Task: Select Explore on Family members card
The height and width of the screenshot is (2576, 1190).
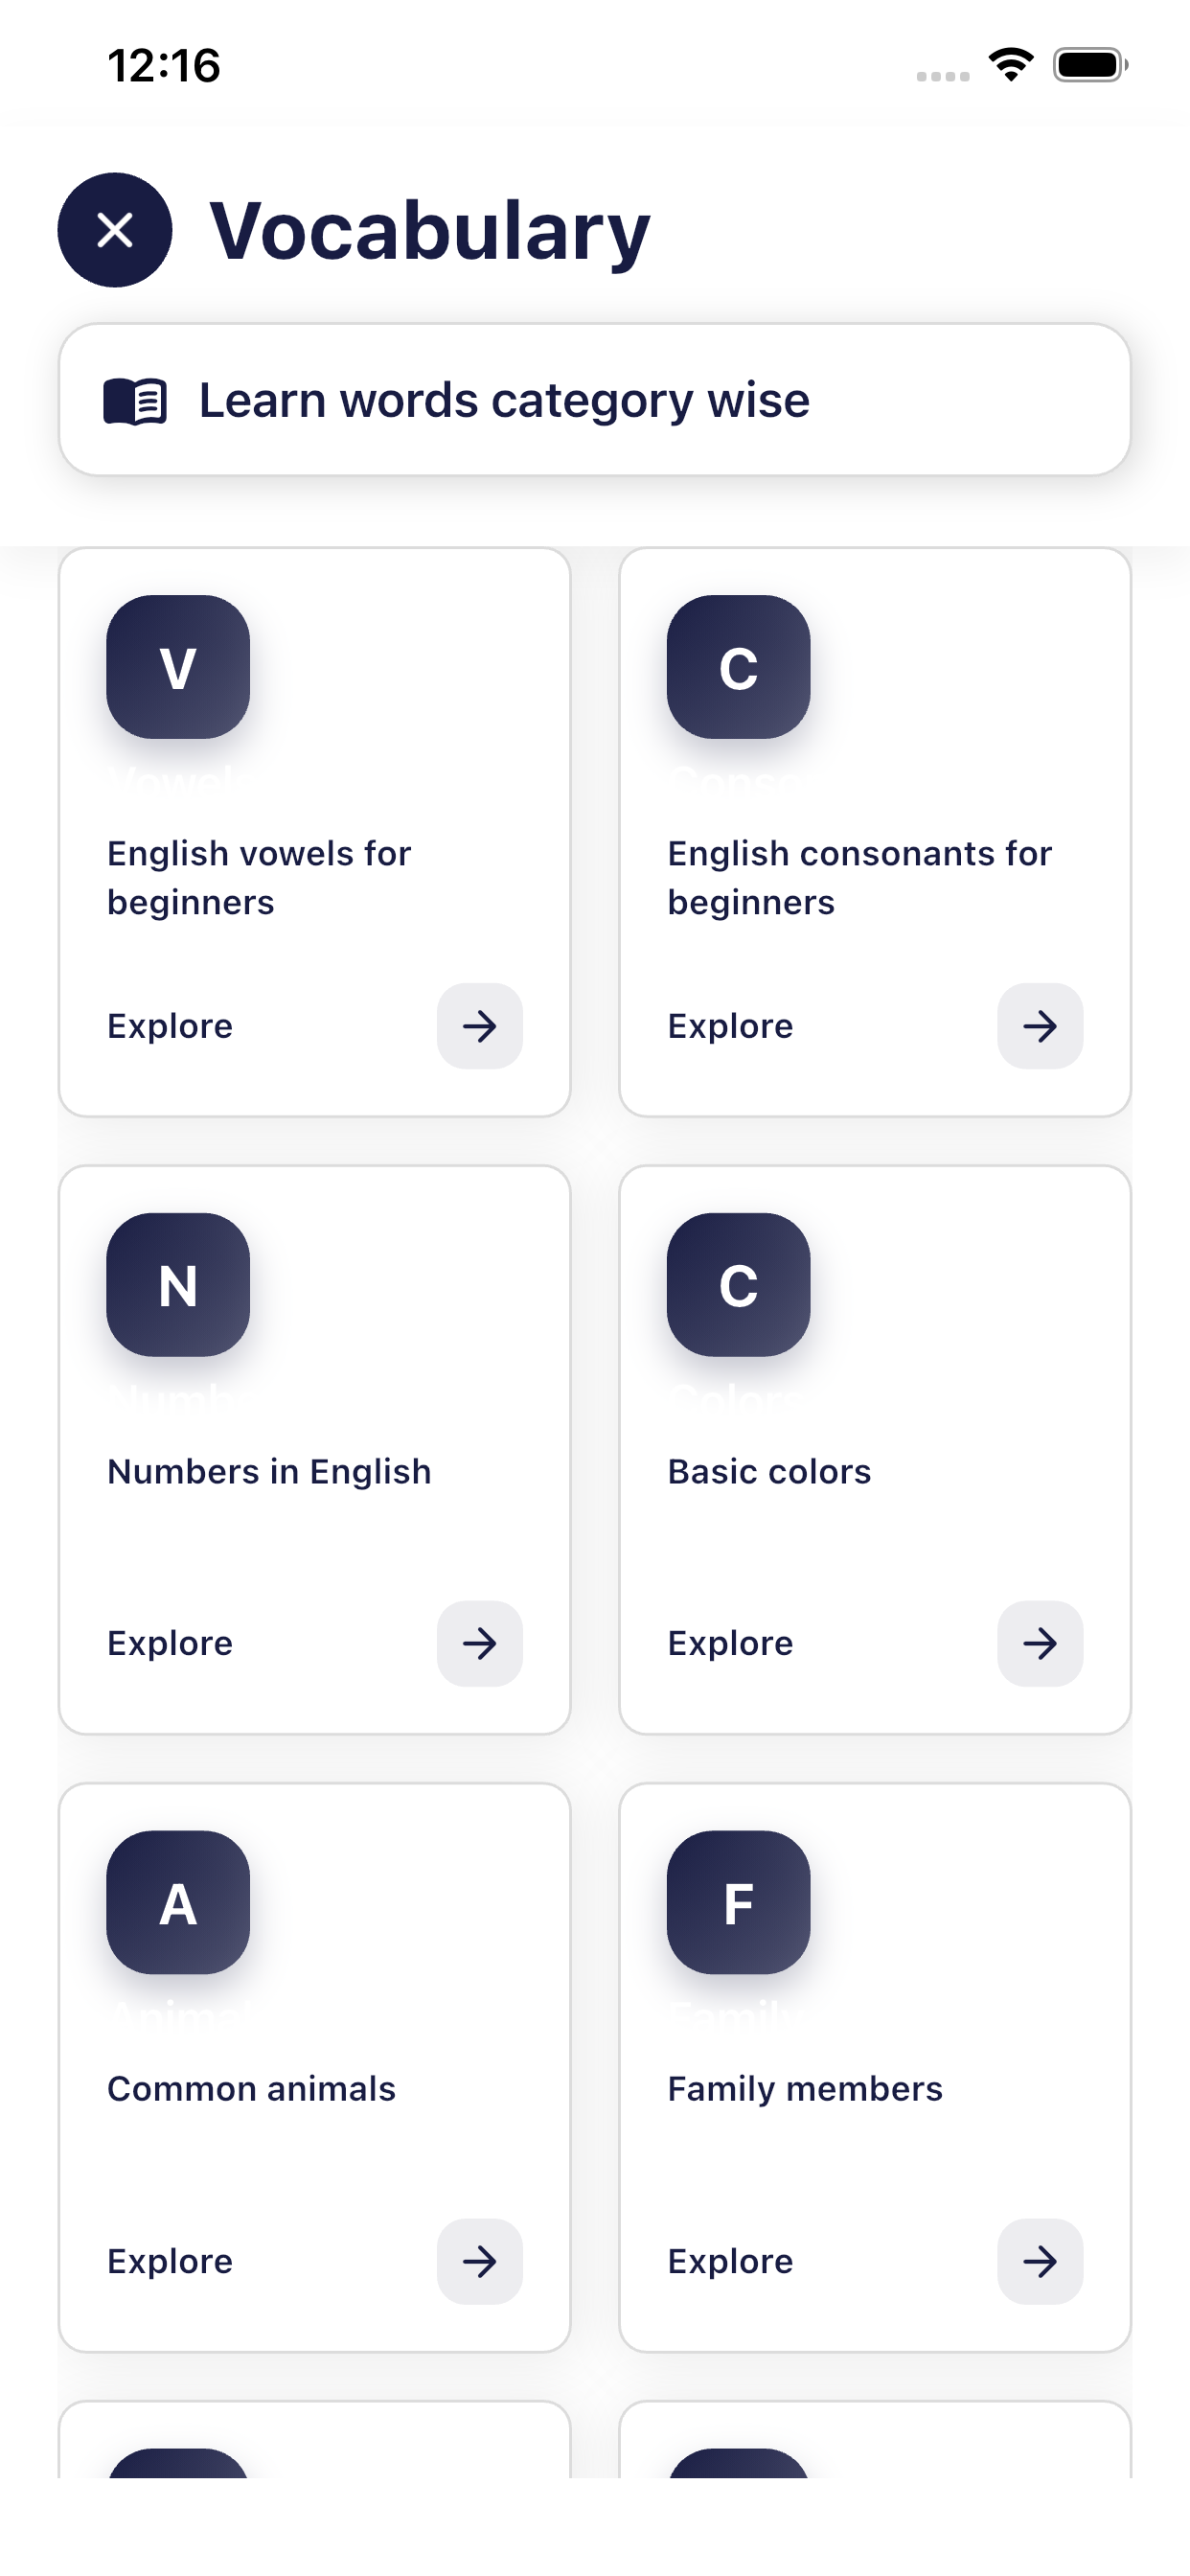Action: click(730, 2261)
